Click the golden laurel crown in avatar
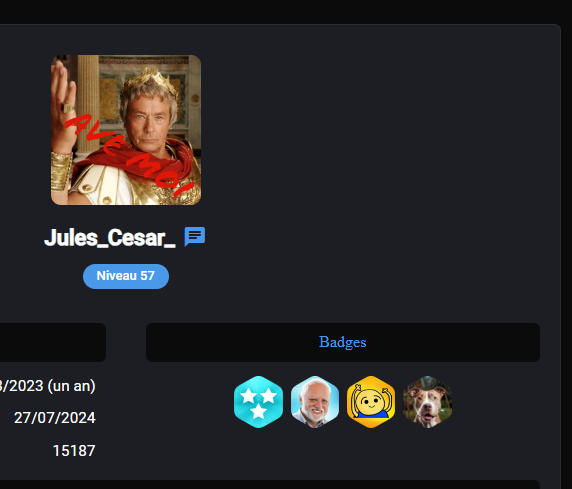Image resolution: width=572 pixels, height=489 pixels. (x=150, y=80)
